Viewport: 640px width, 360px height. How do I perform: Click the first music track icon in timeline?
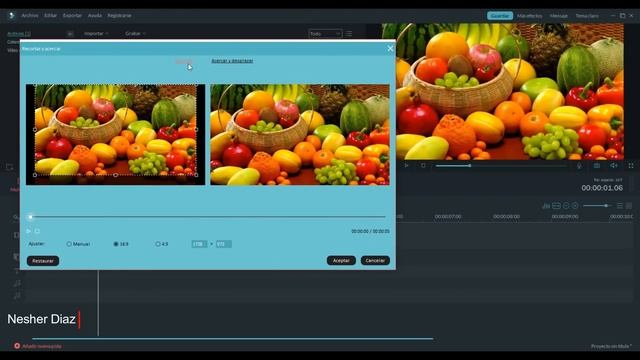pyautogui.click(x=17, y=283)
